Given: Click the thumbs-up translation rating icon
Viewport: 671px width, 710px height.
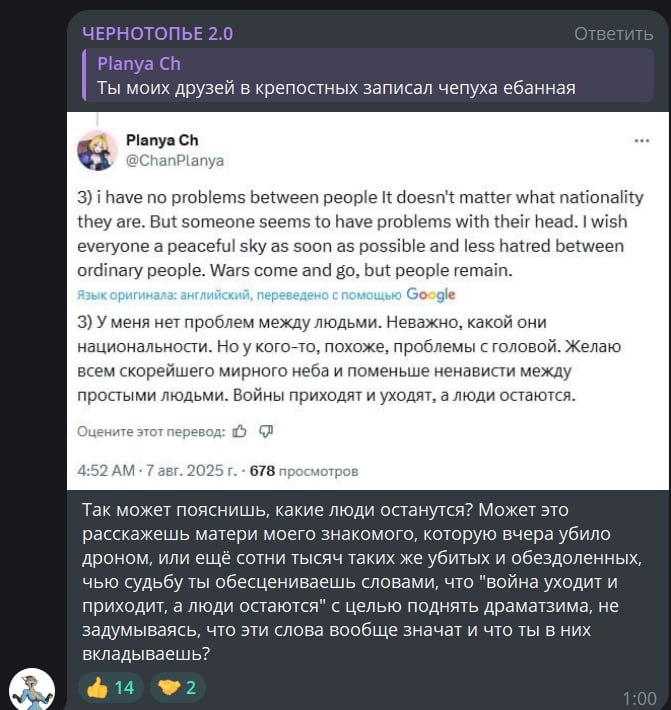Looking at the screenshot, I should (239, 431).
